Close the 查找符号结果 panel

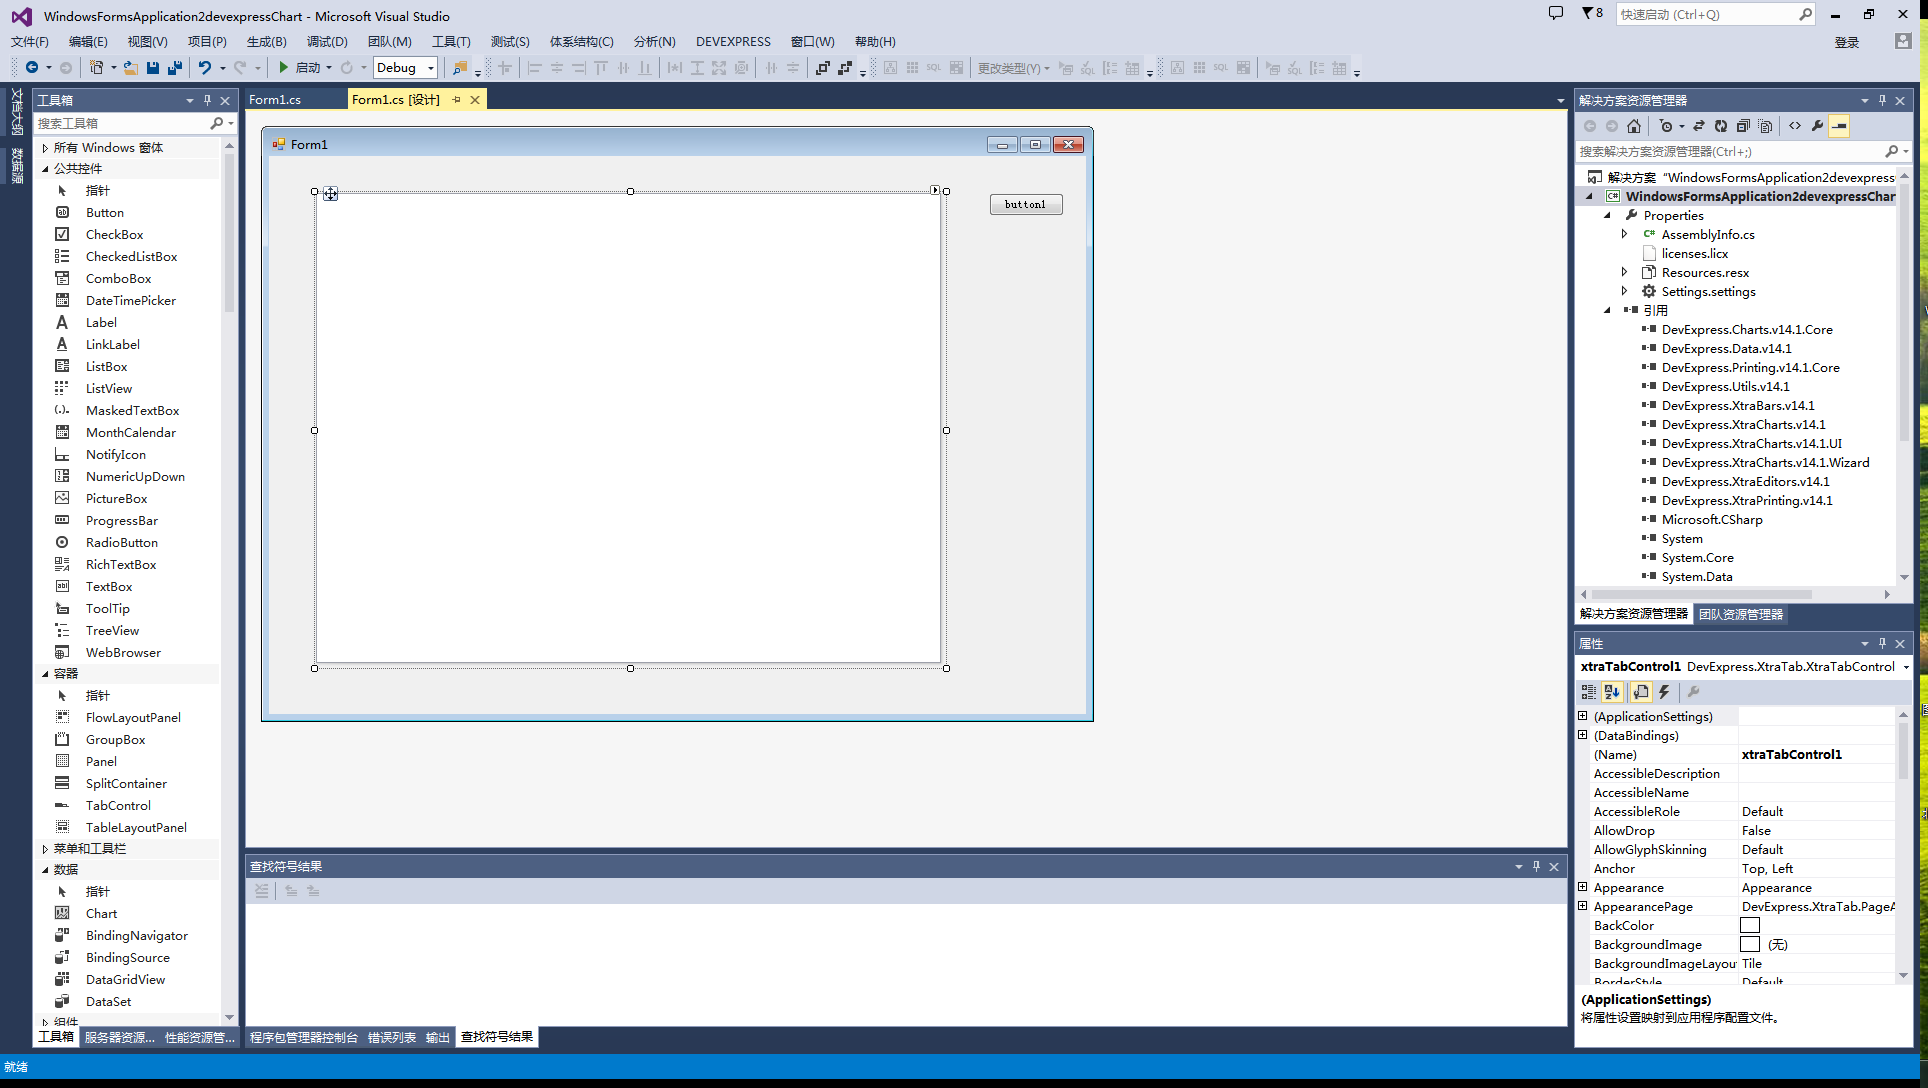(x=1554, y=867)
